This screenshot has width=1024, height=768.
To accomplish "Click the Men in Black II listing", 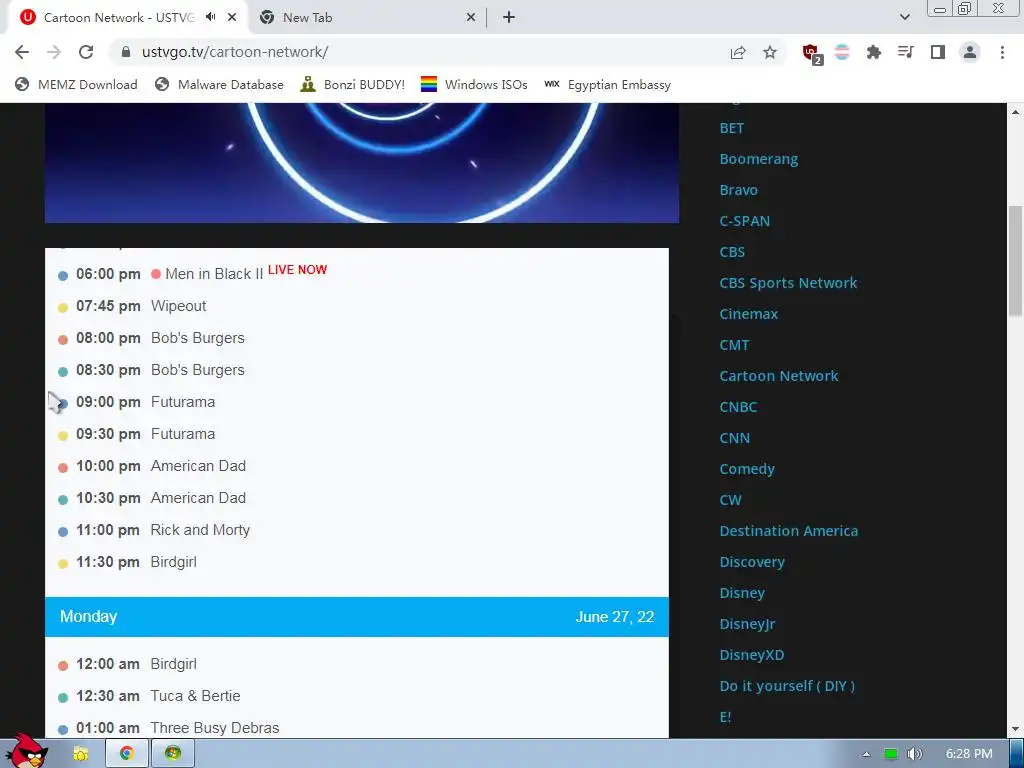I will click(214, 274).
